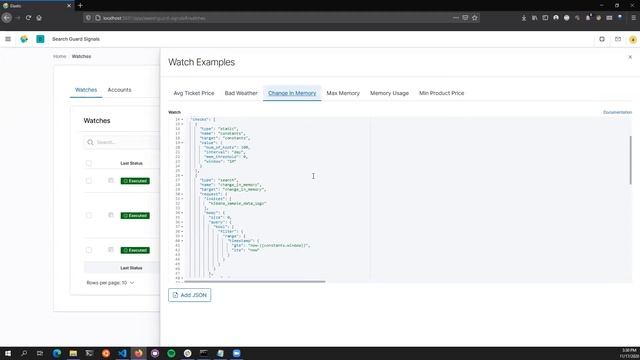640x360 pixels.
Task: Select the third watch row checkbox
Action: (89, 250)
